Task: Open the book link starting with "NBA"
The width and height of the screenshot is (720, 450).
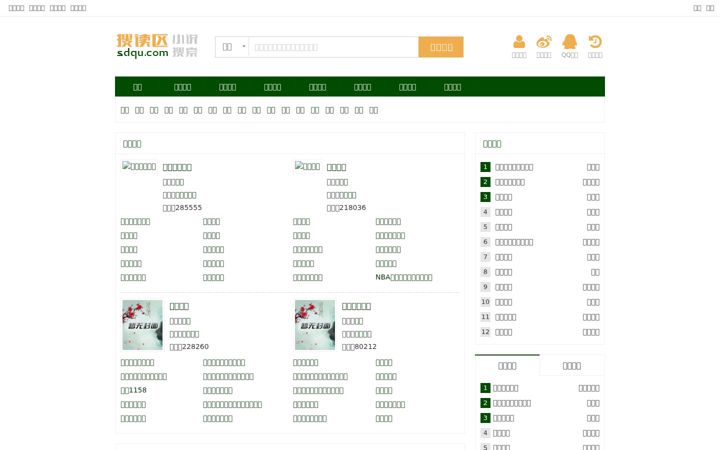Action: 404,277
